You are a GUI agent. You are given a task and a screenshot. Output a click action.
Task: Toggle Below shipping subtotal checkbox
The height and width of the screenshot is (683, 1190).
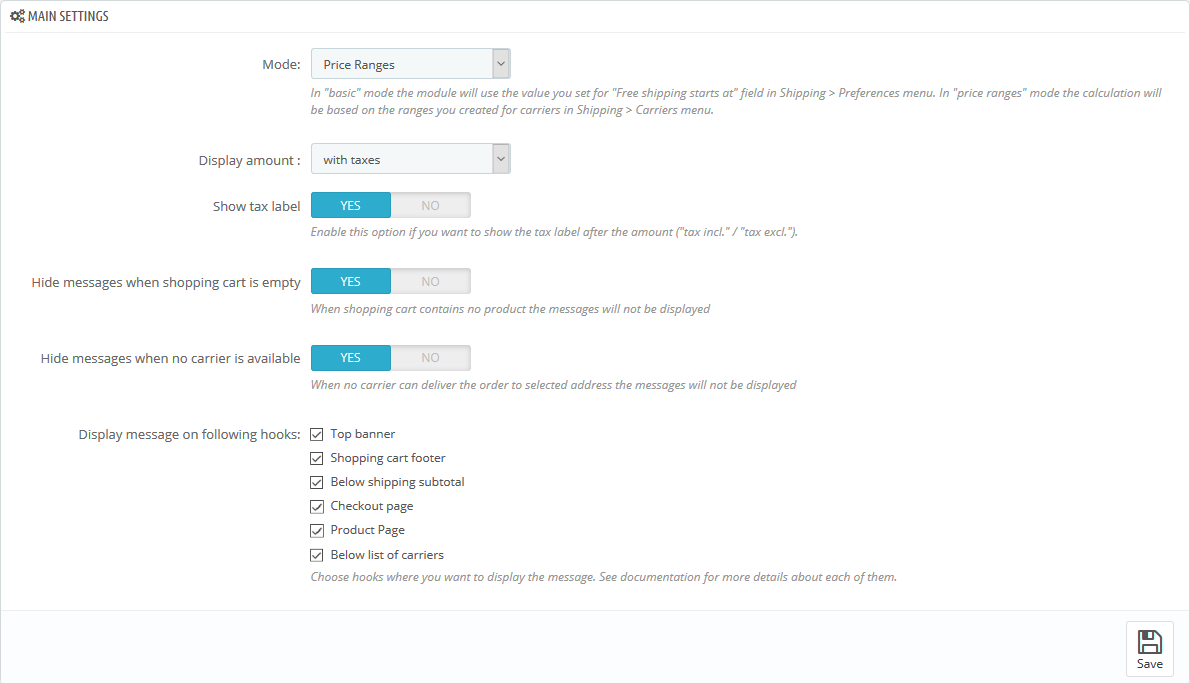[x=317, y=482]
